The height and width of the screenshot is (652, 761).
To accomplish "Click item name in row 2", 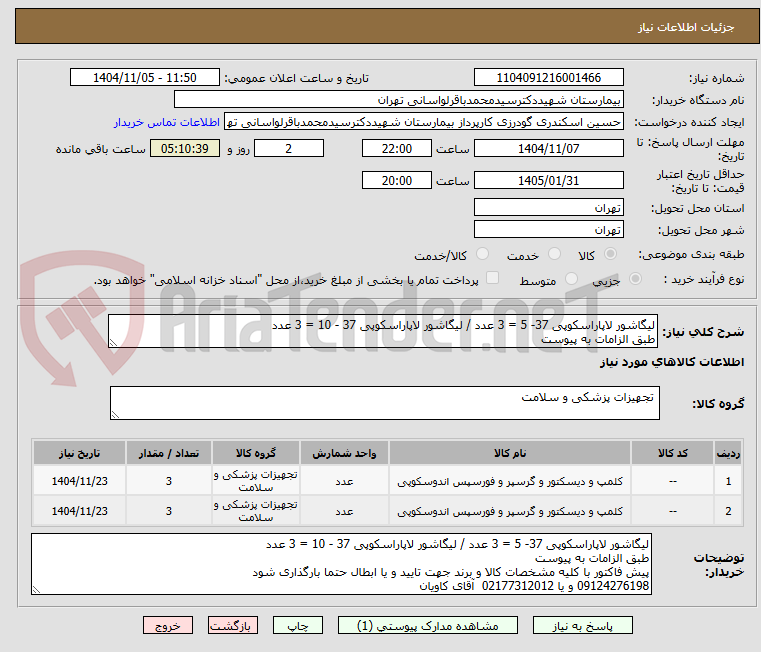I will click(510, 512).
